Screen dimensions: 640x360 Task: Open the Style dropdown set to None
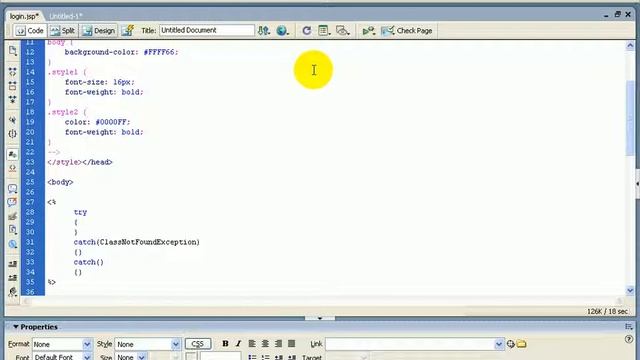147,344
